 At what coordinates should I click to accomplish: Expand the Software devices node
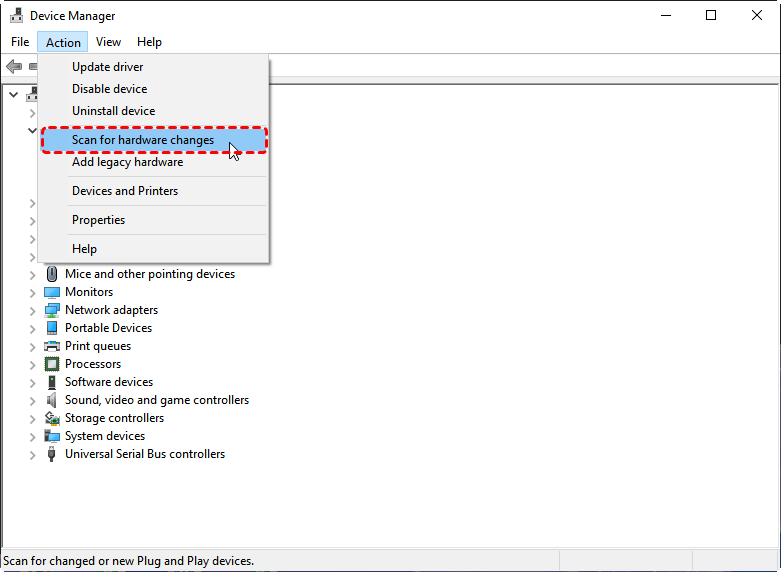click(x=32, y=382)
